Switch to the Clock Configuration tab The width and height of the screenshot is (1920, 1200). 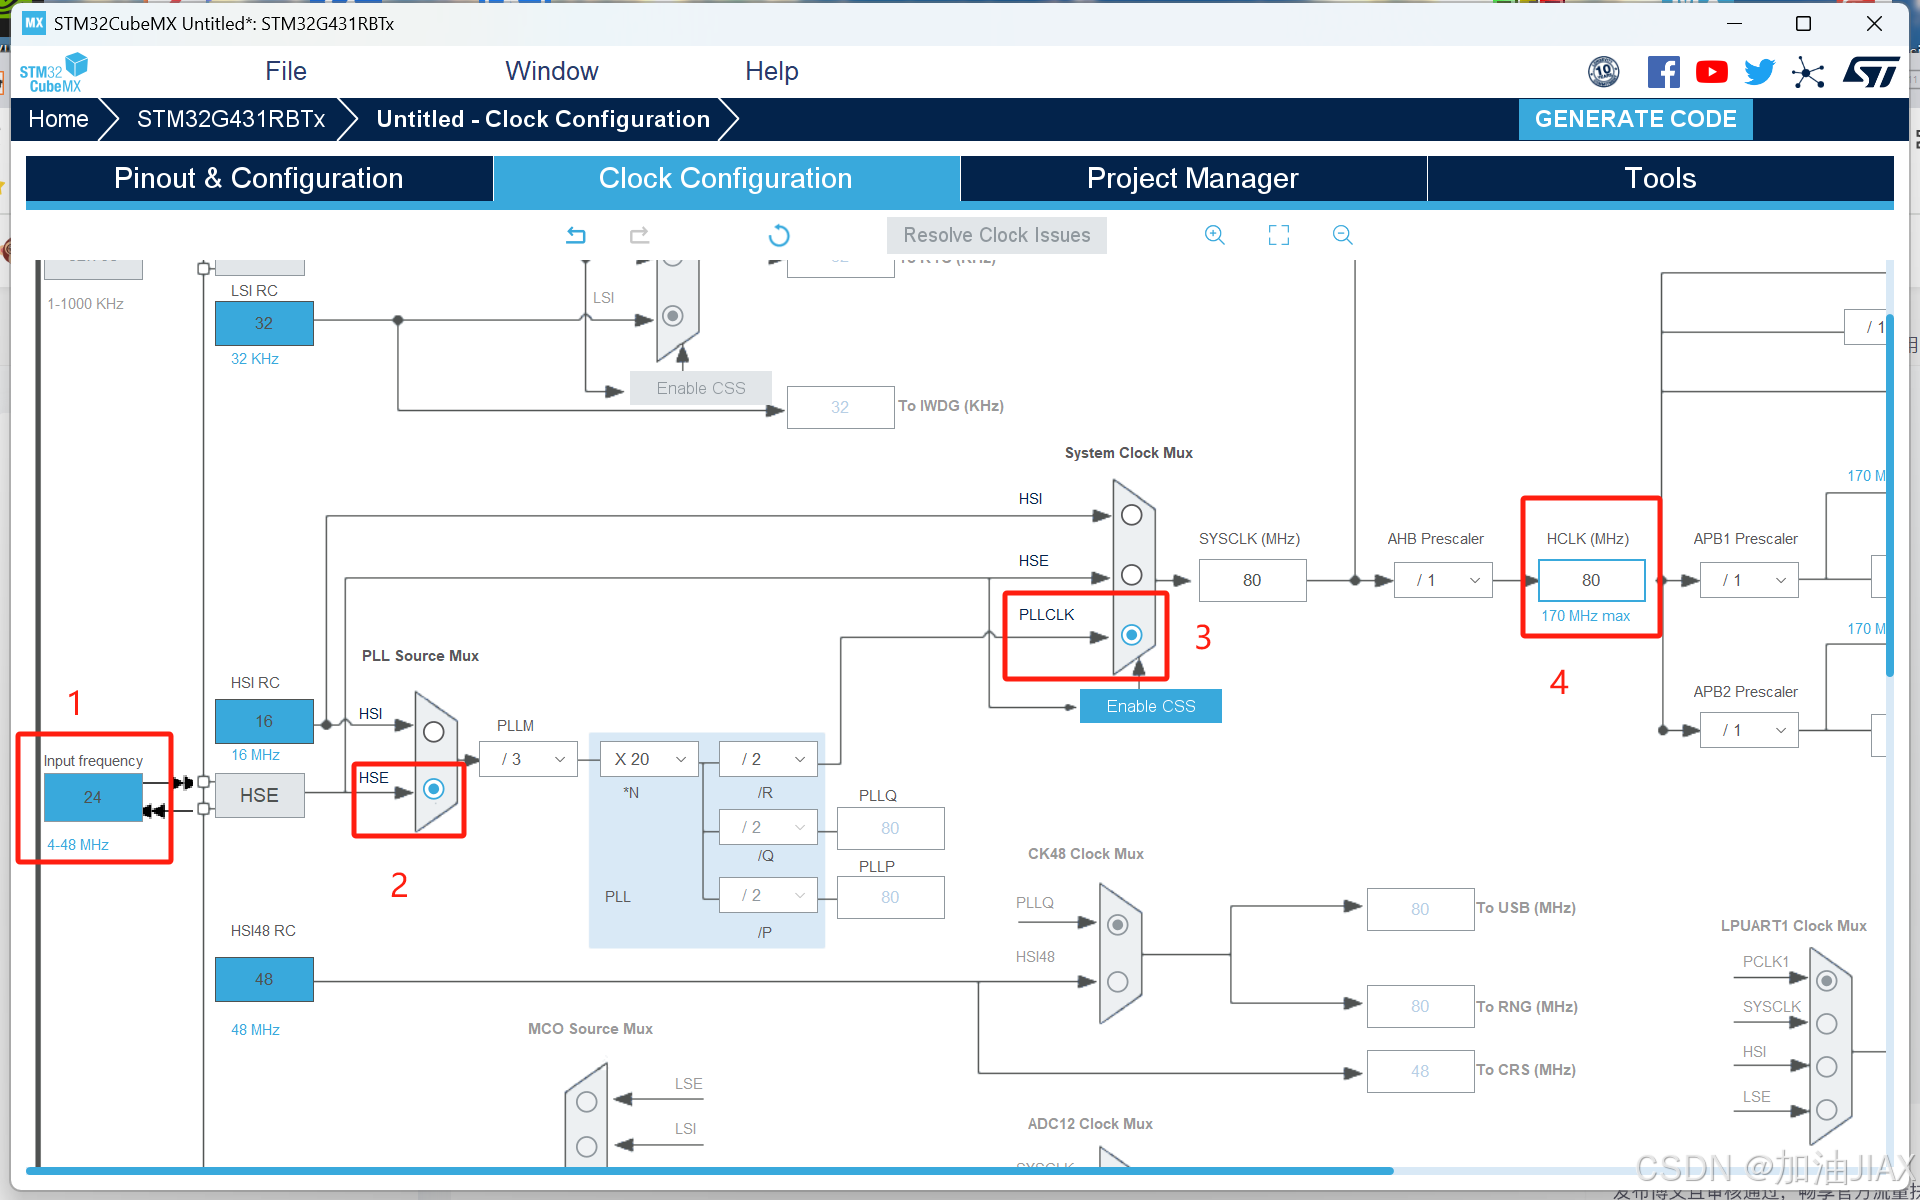click(x=726, y=178)
